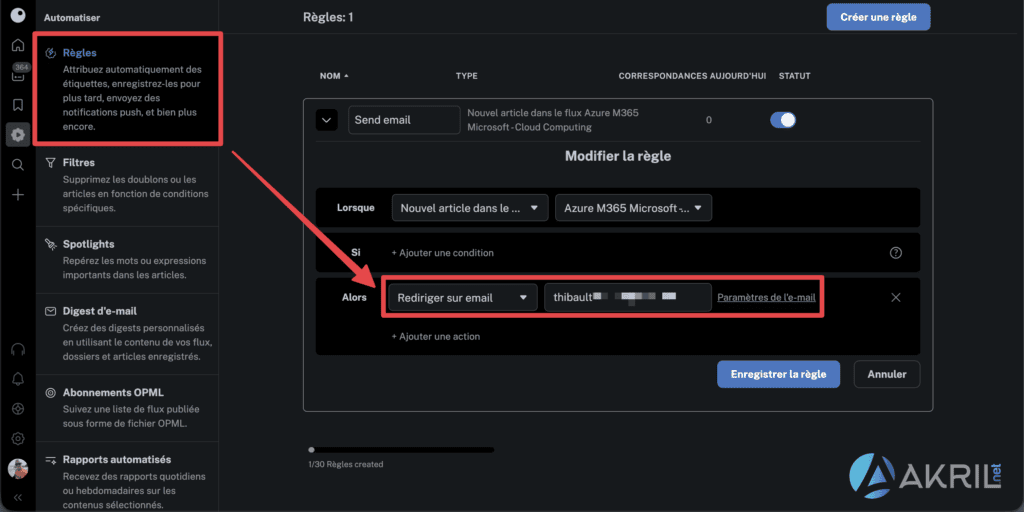Click the 1/30 rules created progress bar
This screenshot has height=512, width=1024.
(401, 450)
